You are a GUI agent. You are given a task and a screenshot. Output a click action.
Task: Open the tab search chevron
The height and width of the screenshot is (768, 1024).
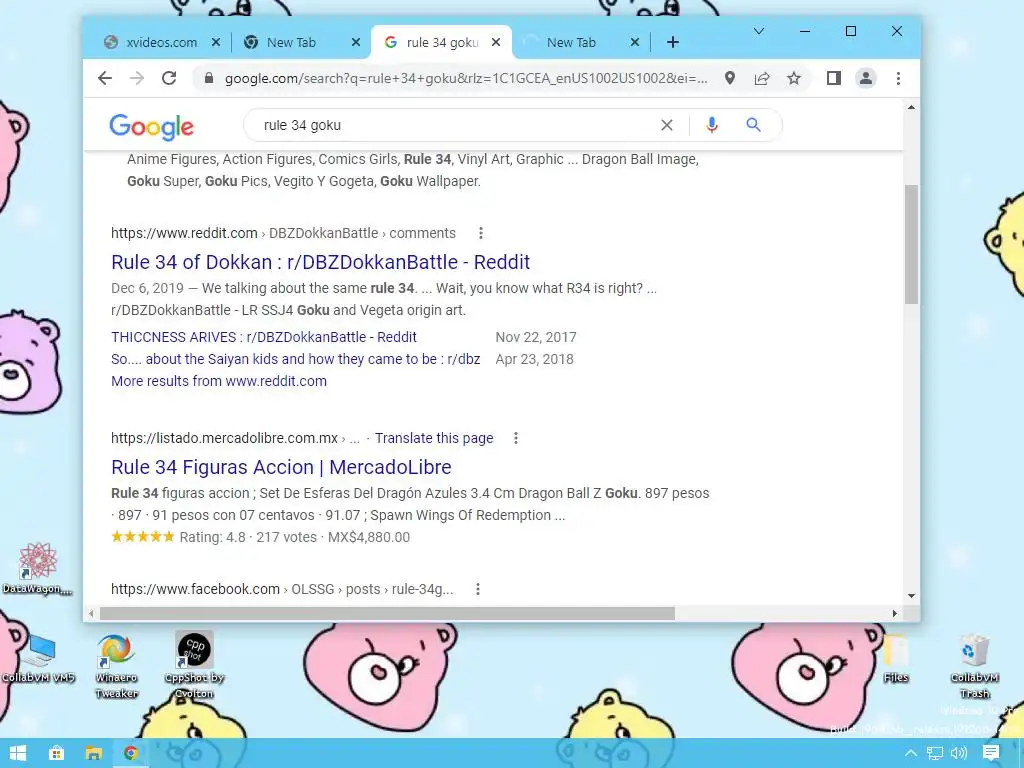(759, 31)
